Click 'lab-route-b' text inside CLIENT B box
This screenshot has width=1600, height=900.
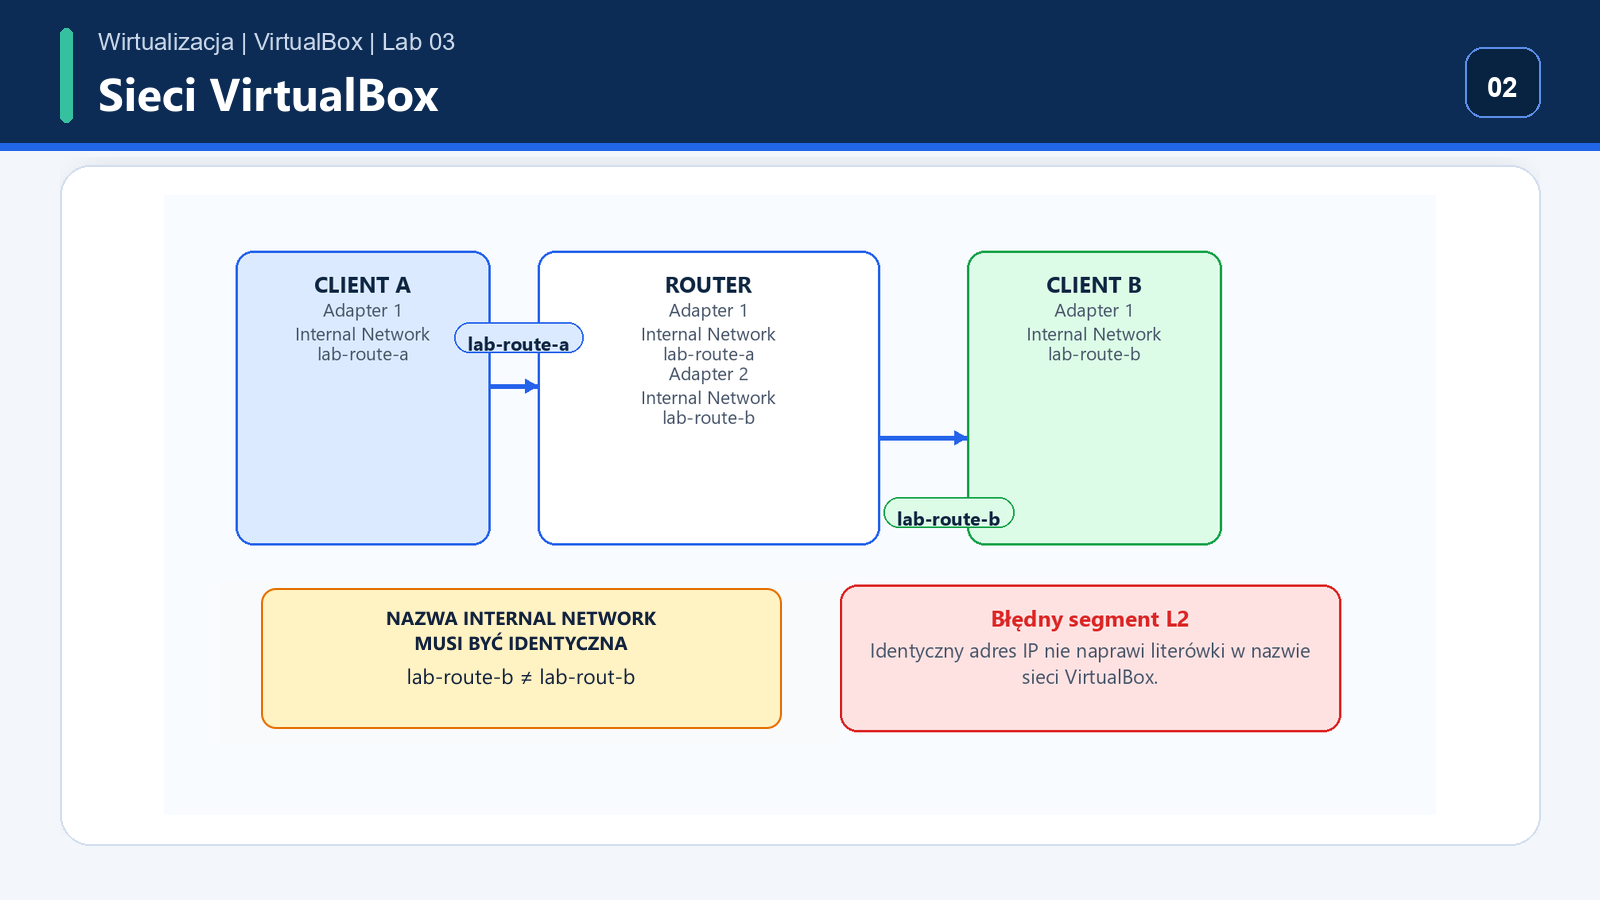coord(1094,354)
